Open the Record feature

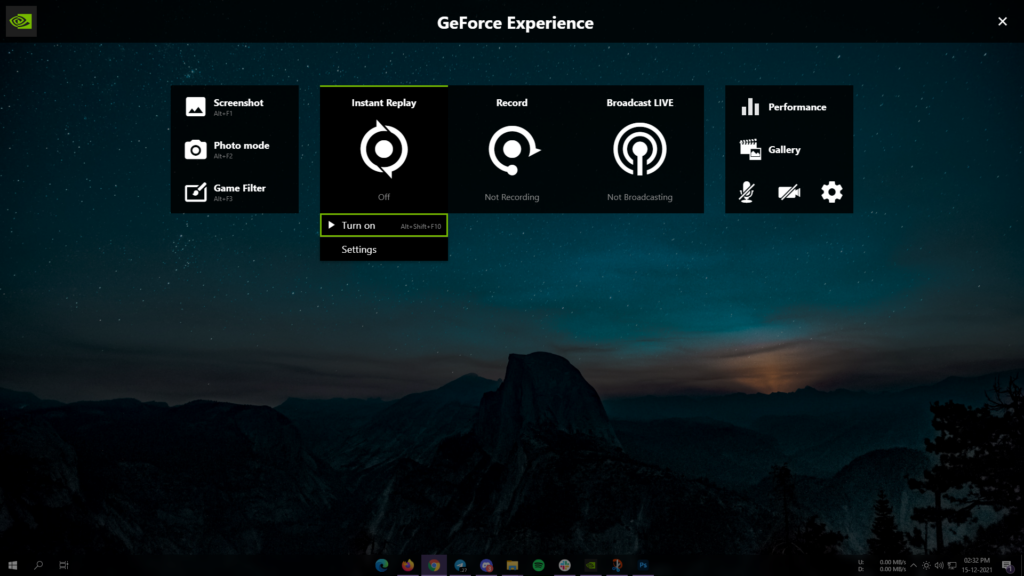pyautogui.click(x=511, y=148)
